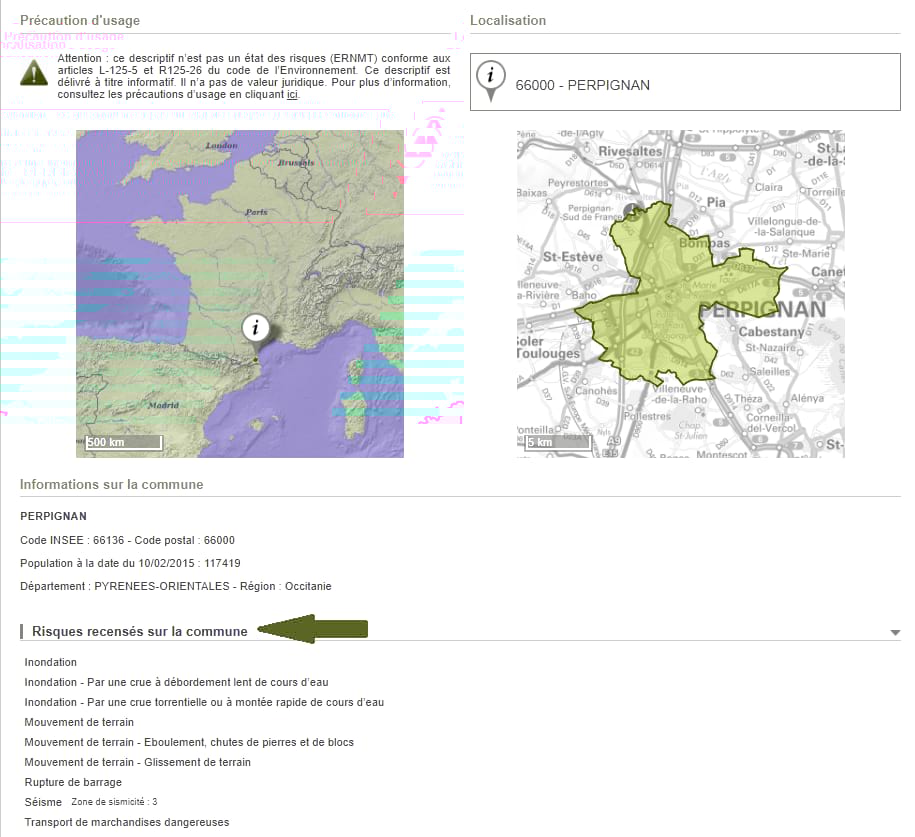Viewport: 915px width, 837px height.
Task: Select 'crue torrentielle' flood risk row
Action: tap(204, 702)
